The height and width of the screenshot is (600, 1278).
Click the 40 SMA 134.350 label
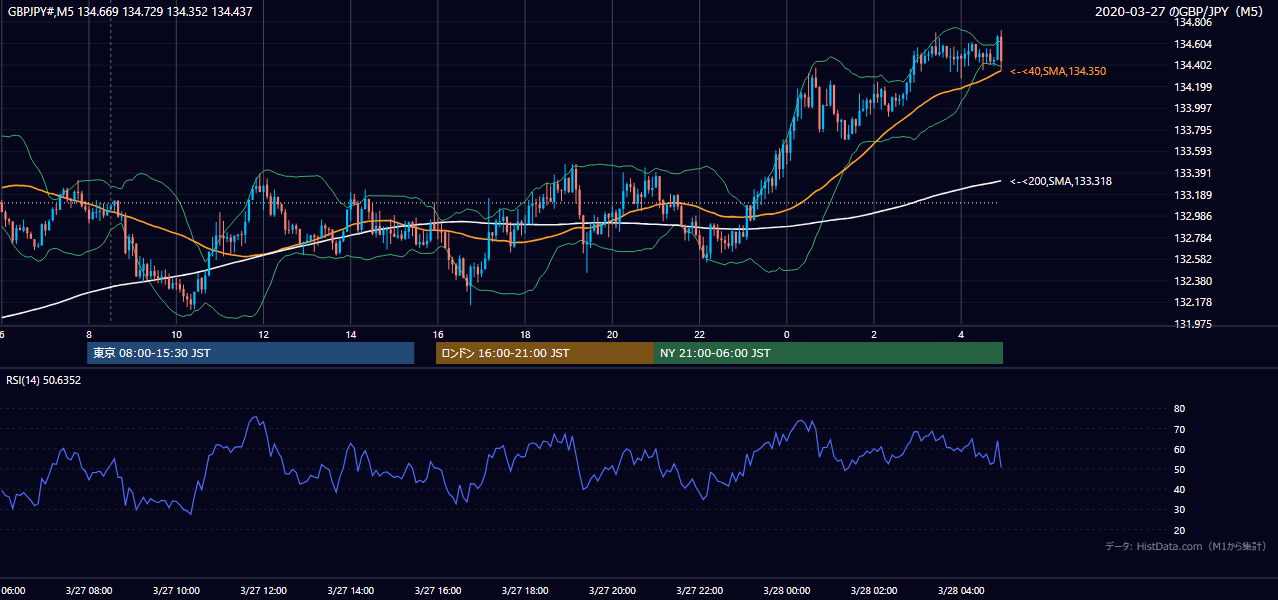click(1058, 72)
